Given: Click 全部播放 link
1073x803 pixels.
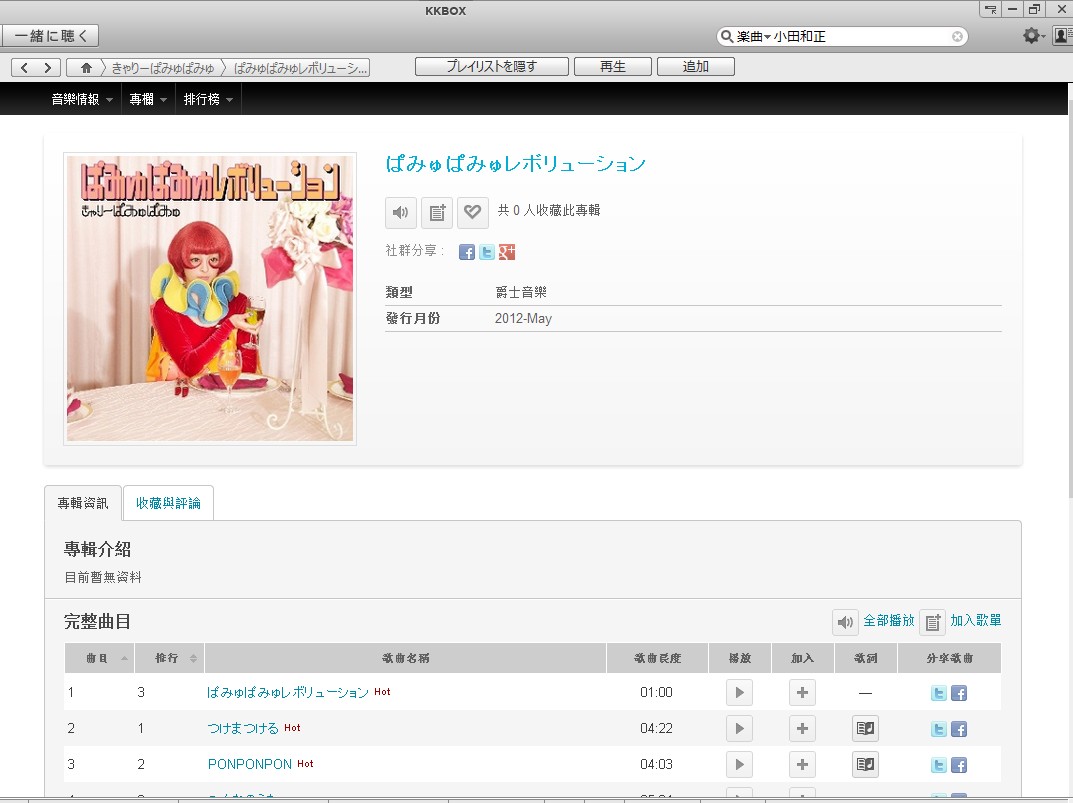Looking at the screenshot, I should (888, 620).
